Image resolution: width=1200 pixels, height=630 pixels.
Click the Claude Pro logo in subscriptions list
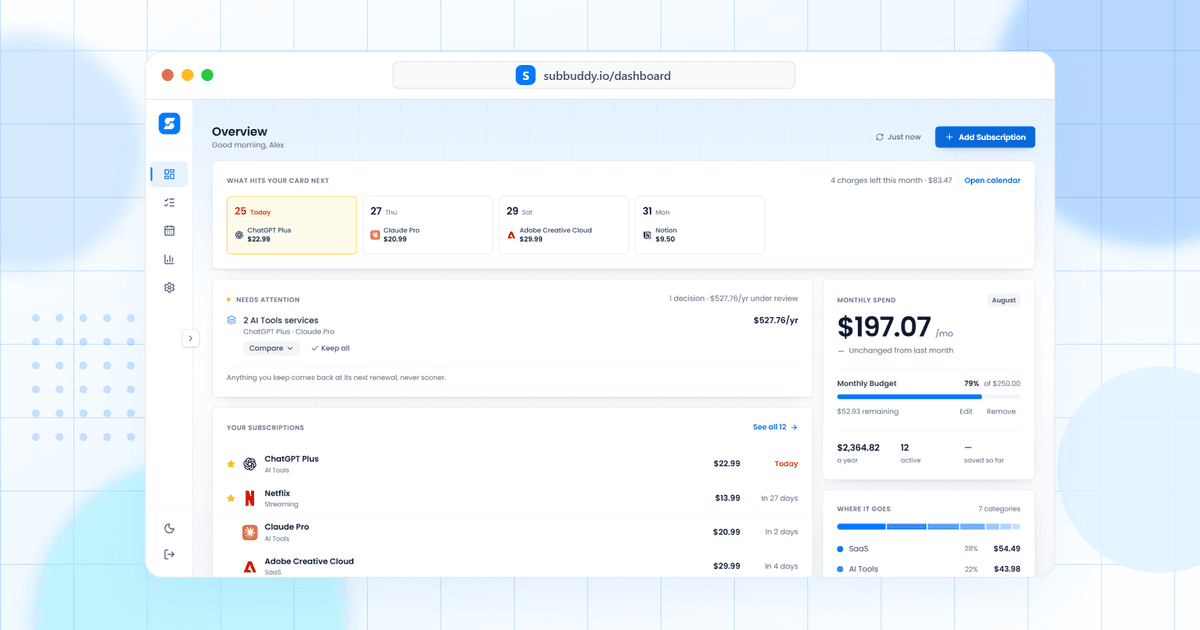coord(249,532)
